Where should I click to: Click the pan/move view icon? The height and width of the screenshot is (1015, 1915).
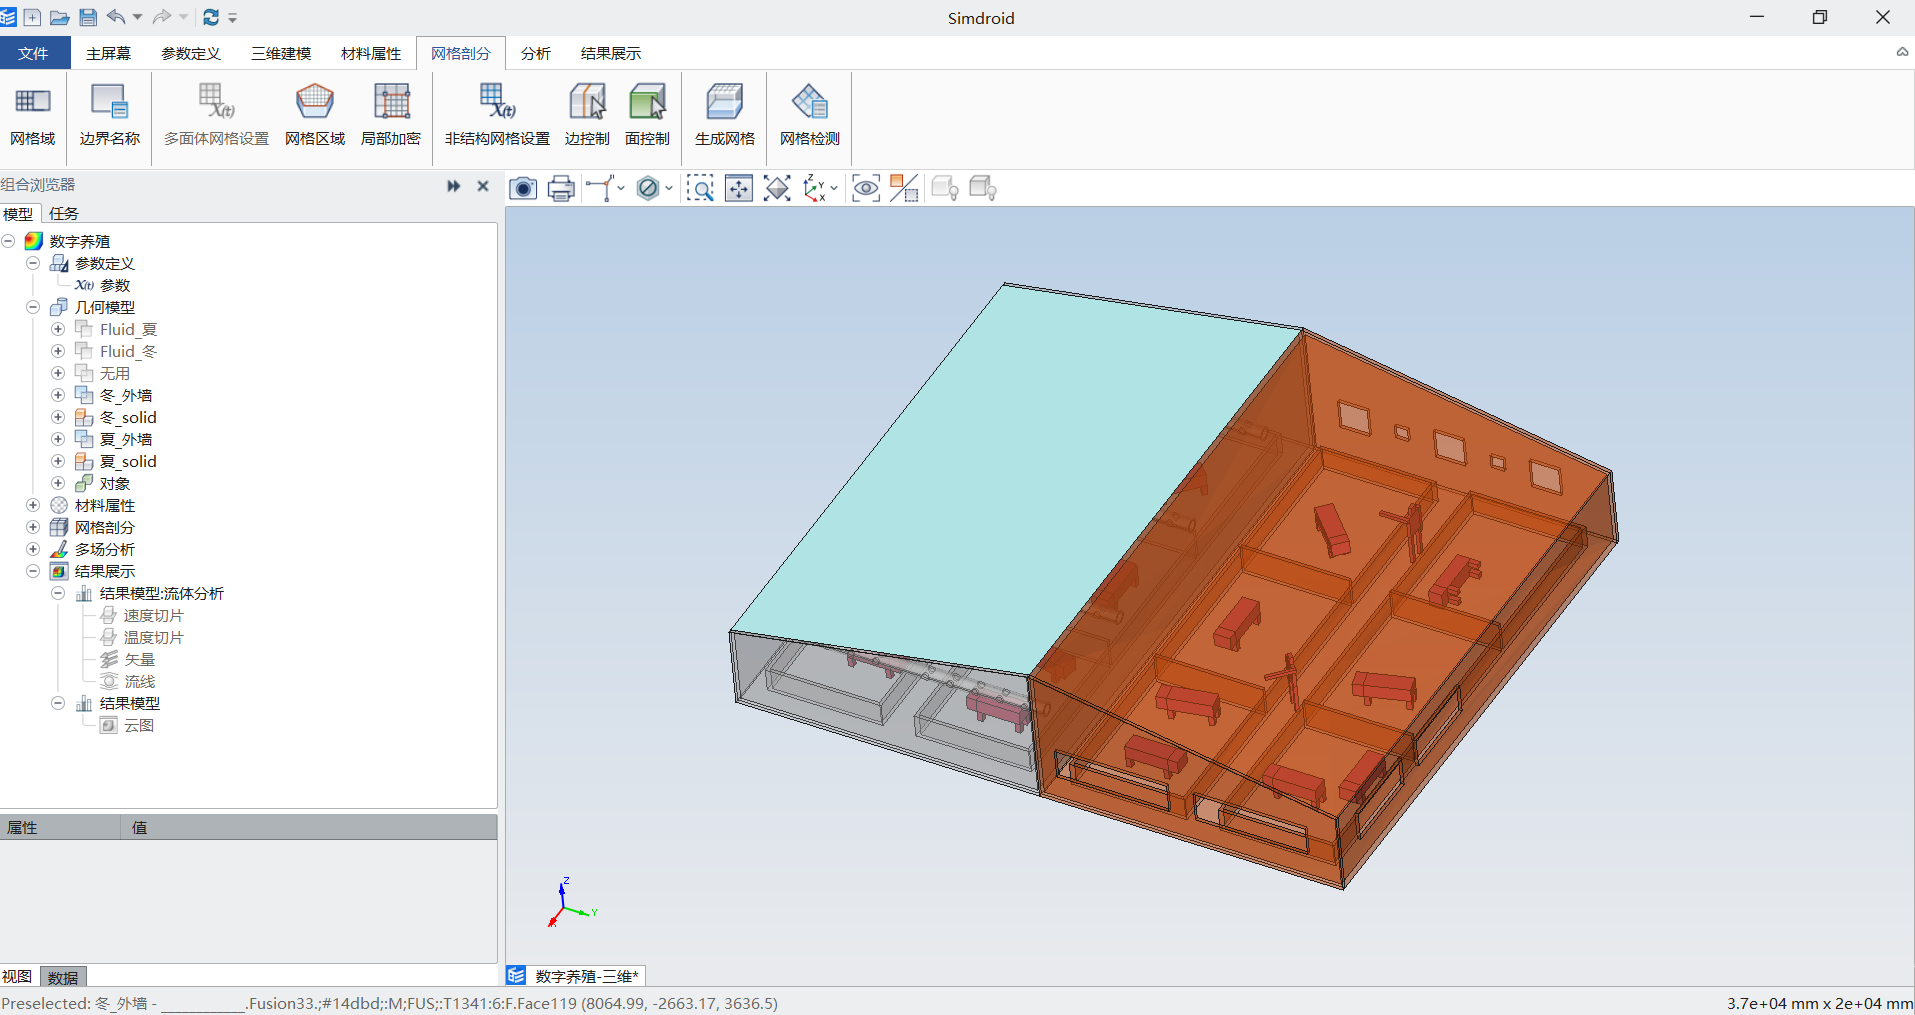pyautogui.click(x=739, y=188)
